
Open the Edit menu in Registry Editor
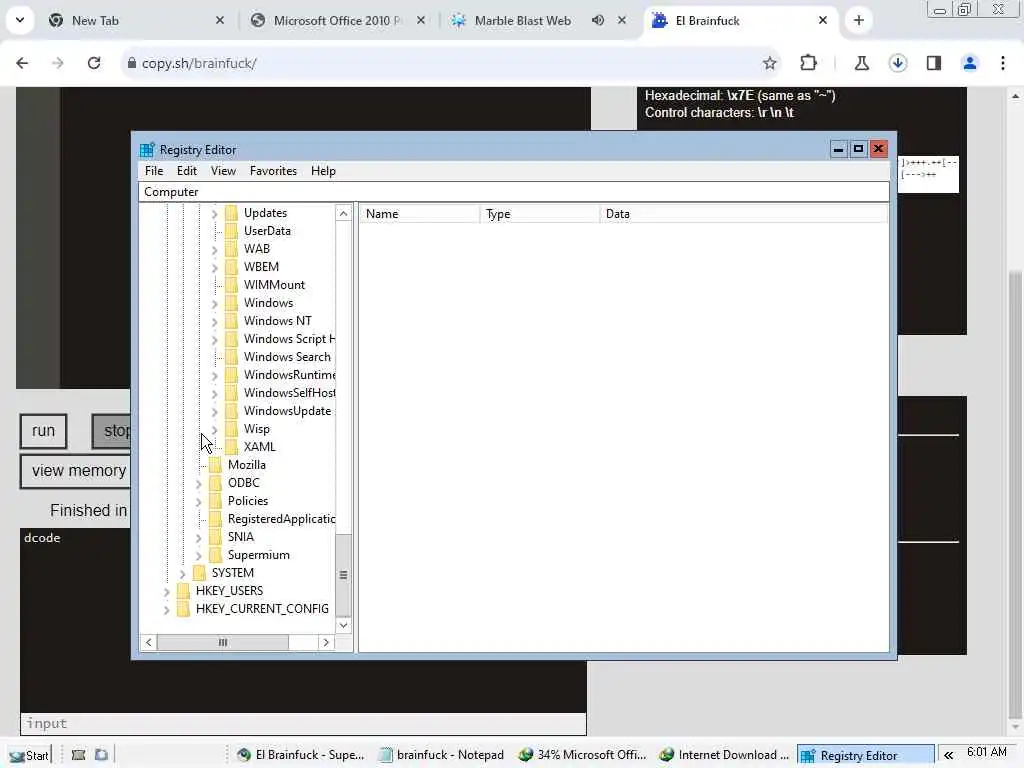pos(187,171)
